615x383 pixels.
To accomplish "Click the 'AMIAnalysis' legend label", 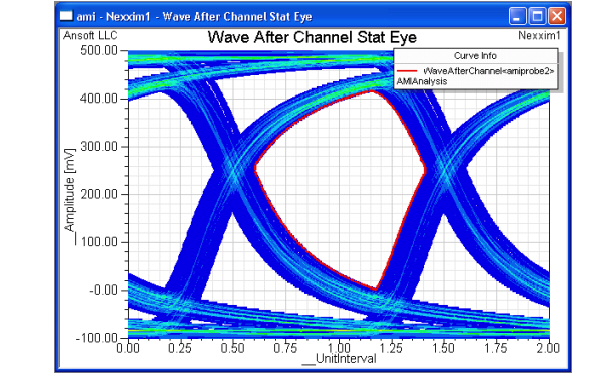I will click(x=422, y=81).
